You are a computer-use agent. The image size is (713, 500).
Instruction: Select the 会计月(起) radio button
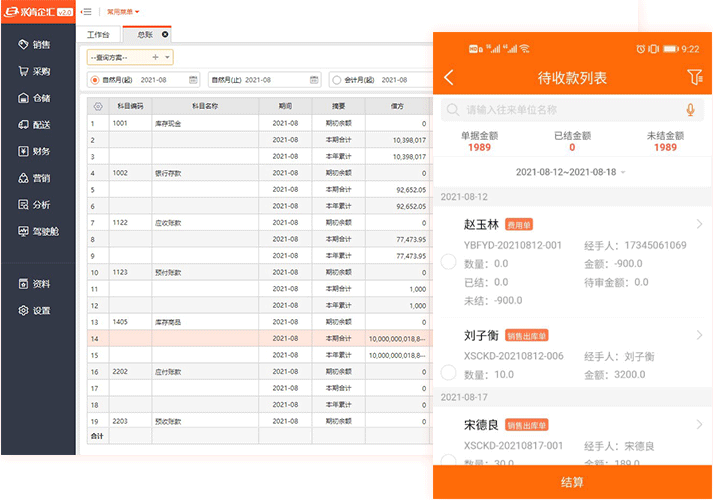pyautogui.click(x=337, y=80)
